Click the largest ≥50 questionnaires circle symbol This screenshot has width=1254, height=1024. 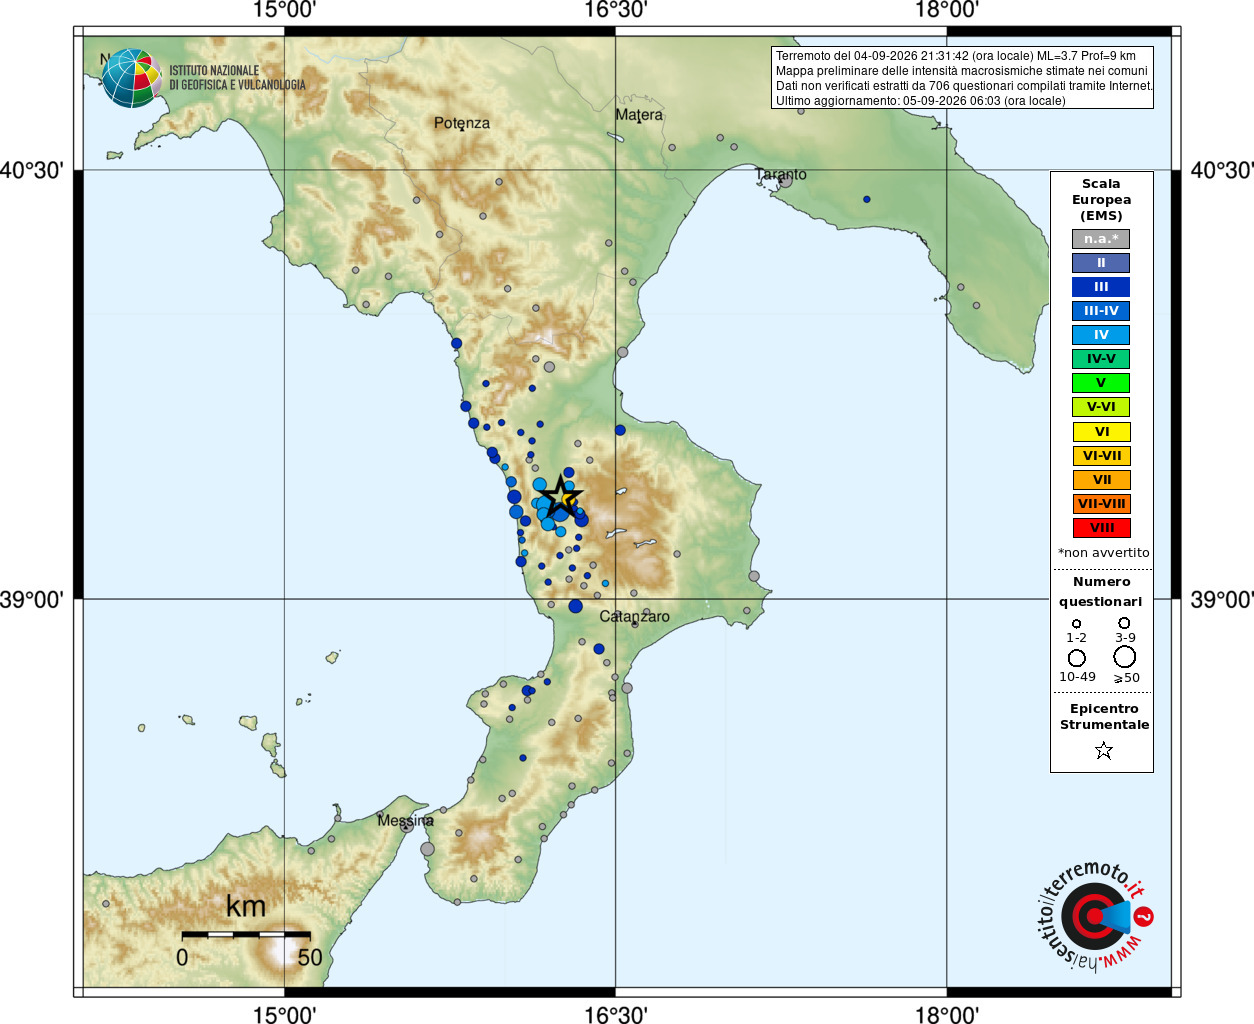click(1125, 657)
